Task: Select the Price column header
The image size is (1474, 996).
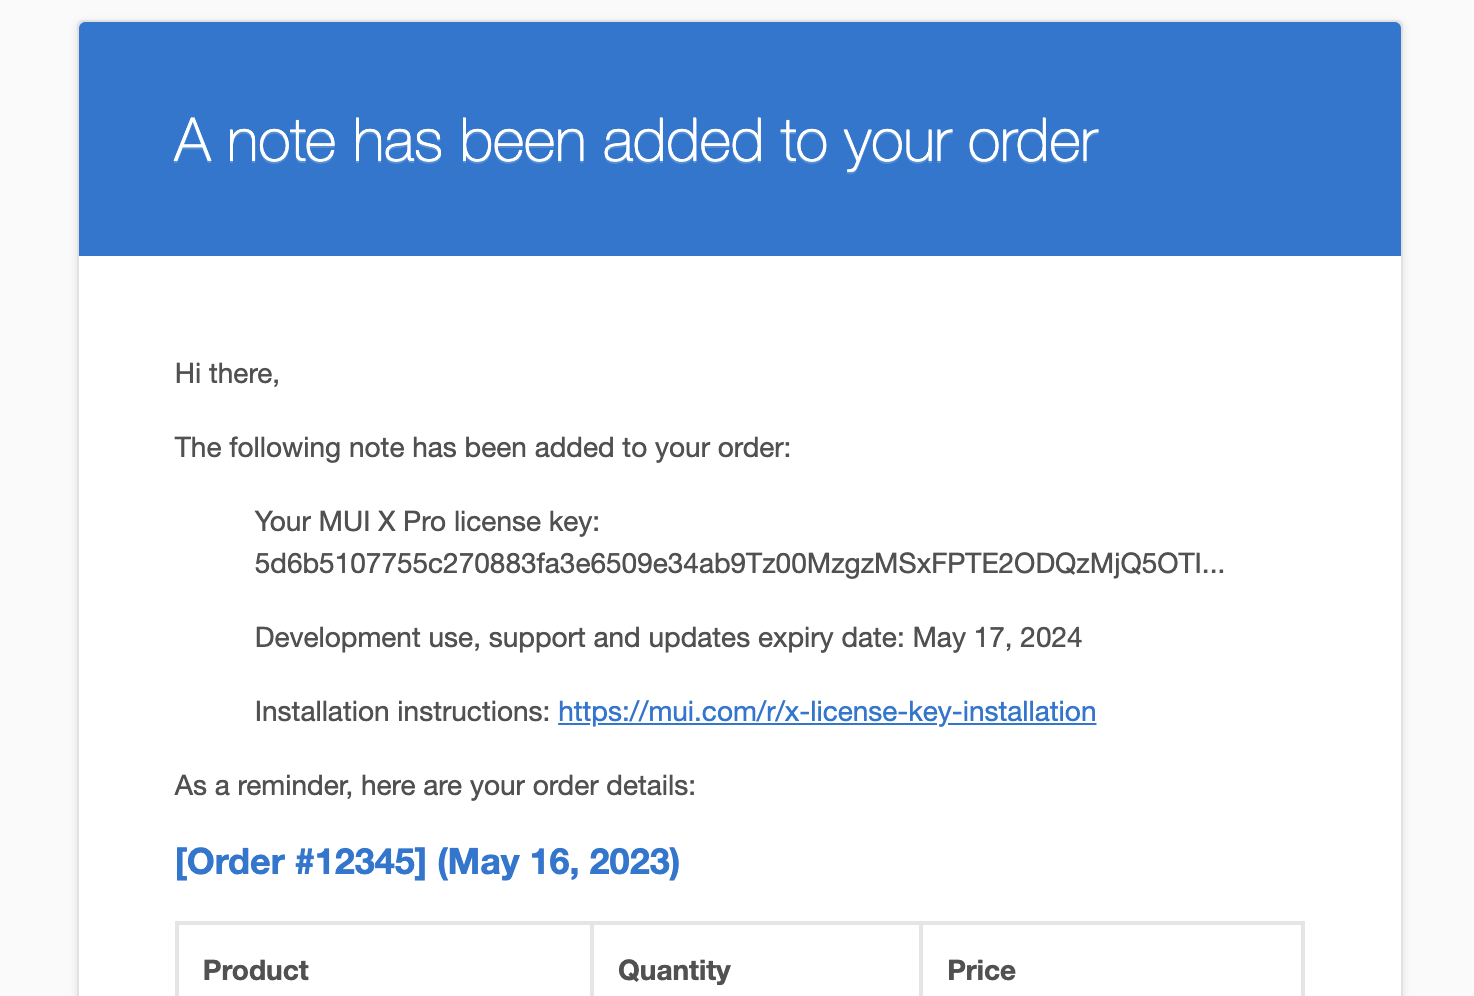Action: 981,970
